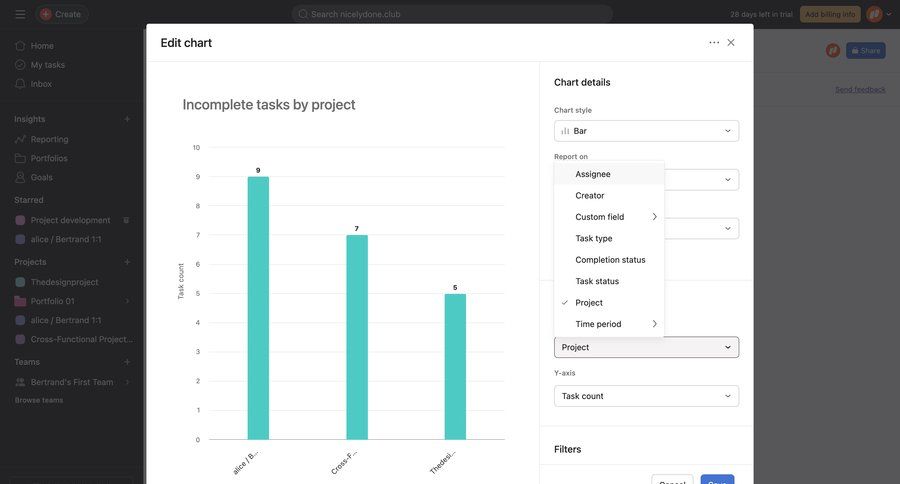This screenshot has width=900, height=484.
Task: Click the Starred section label
Action: click(29, 200)
